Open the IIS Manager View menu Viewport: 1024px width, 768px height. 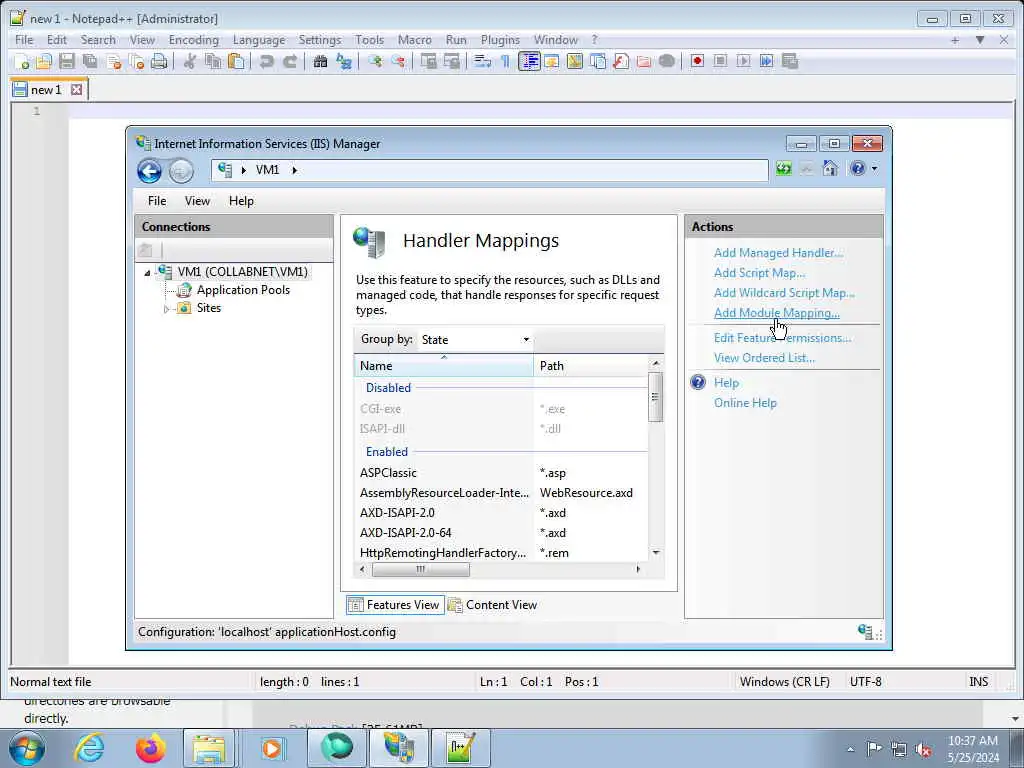pos(197,201)
